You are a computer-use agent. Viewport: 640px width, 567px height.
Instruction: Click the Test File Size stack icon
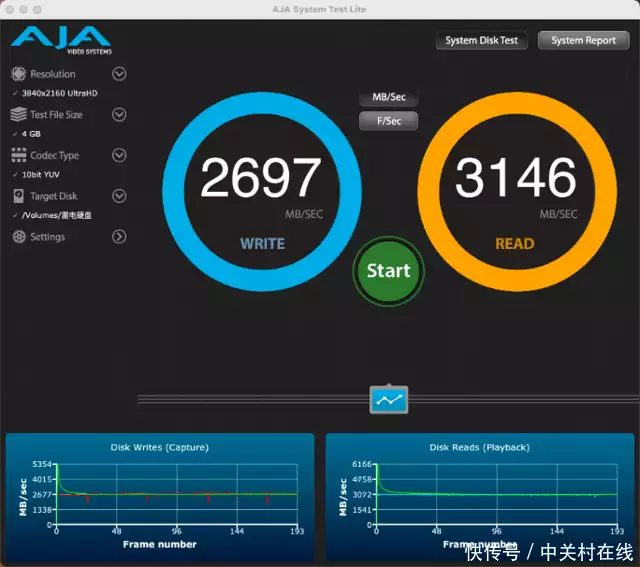(x=18, y=115)
